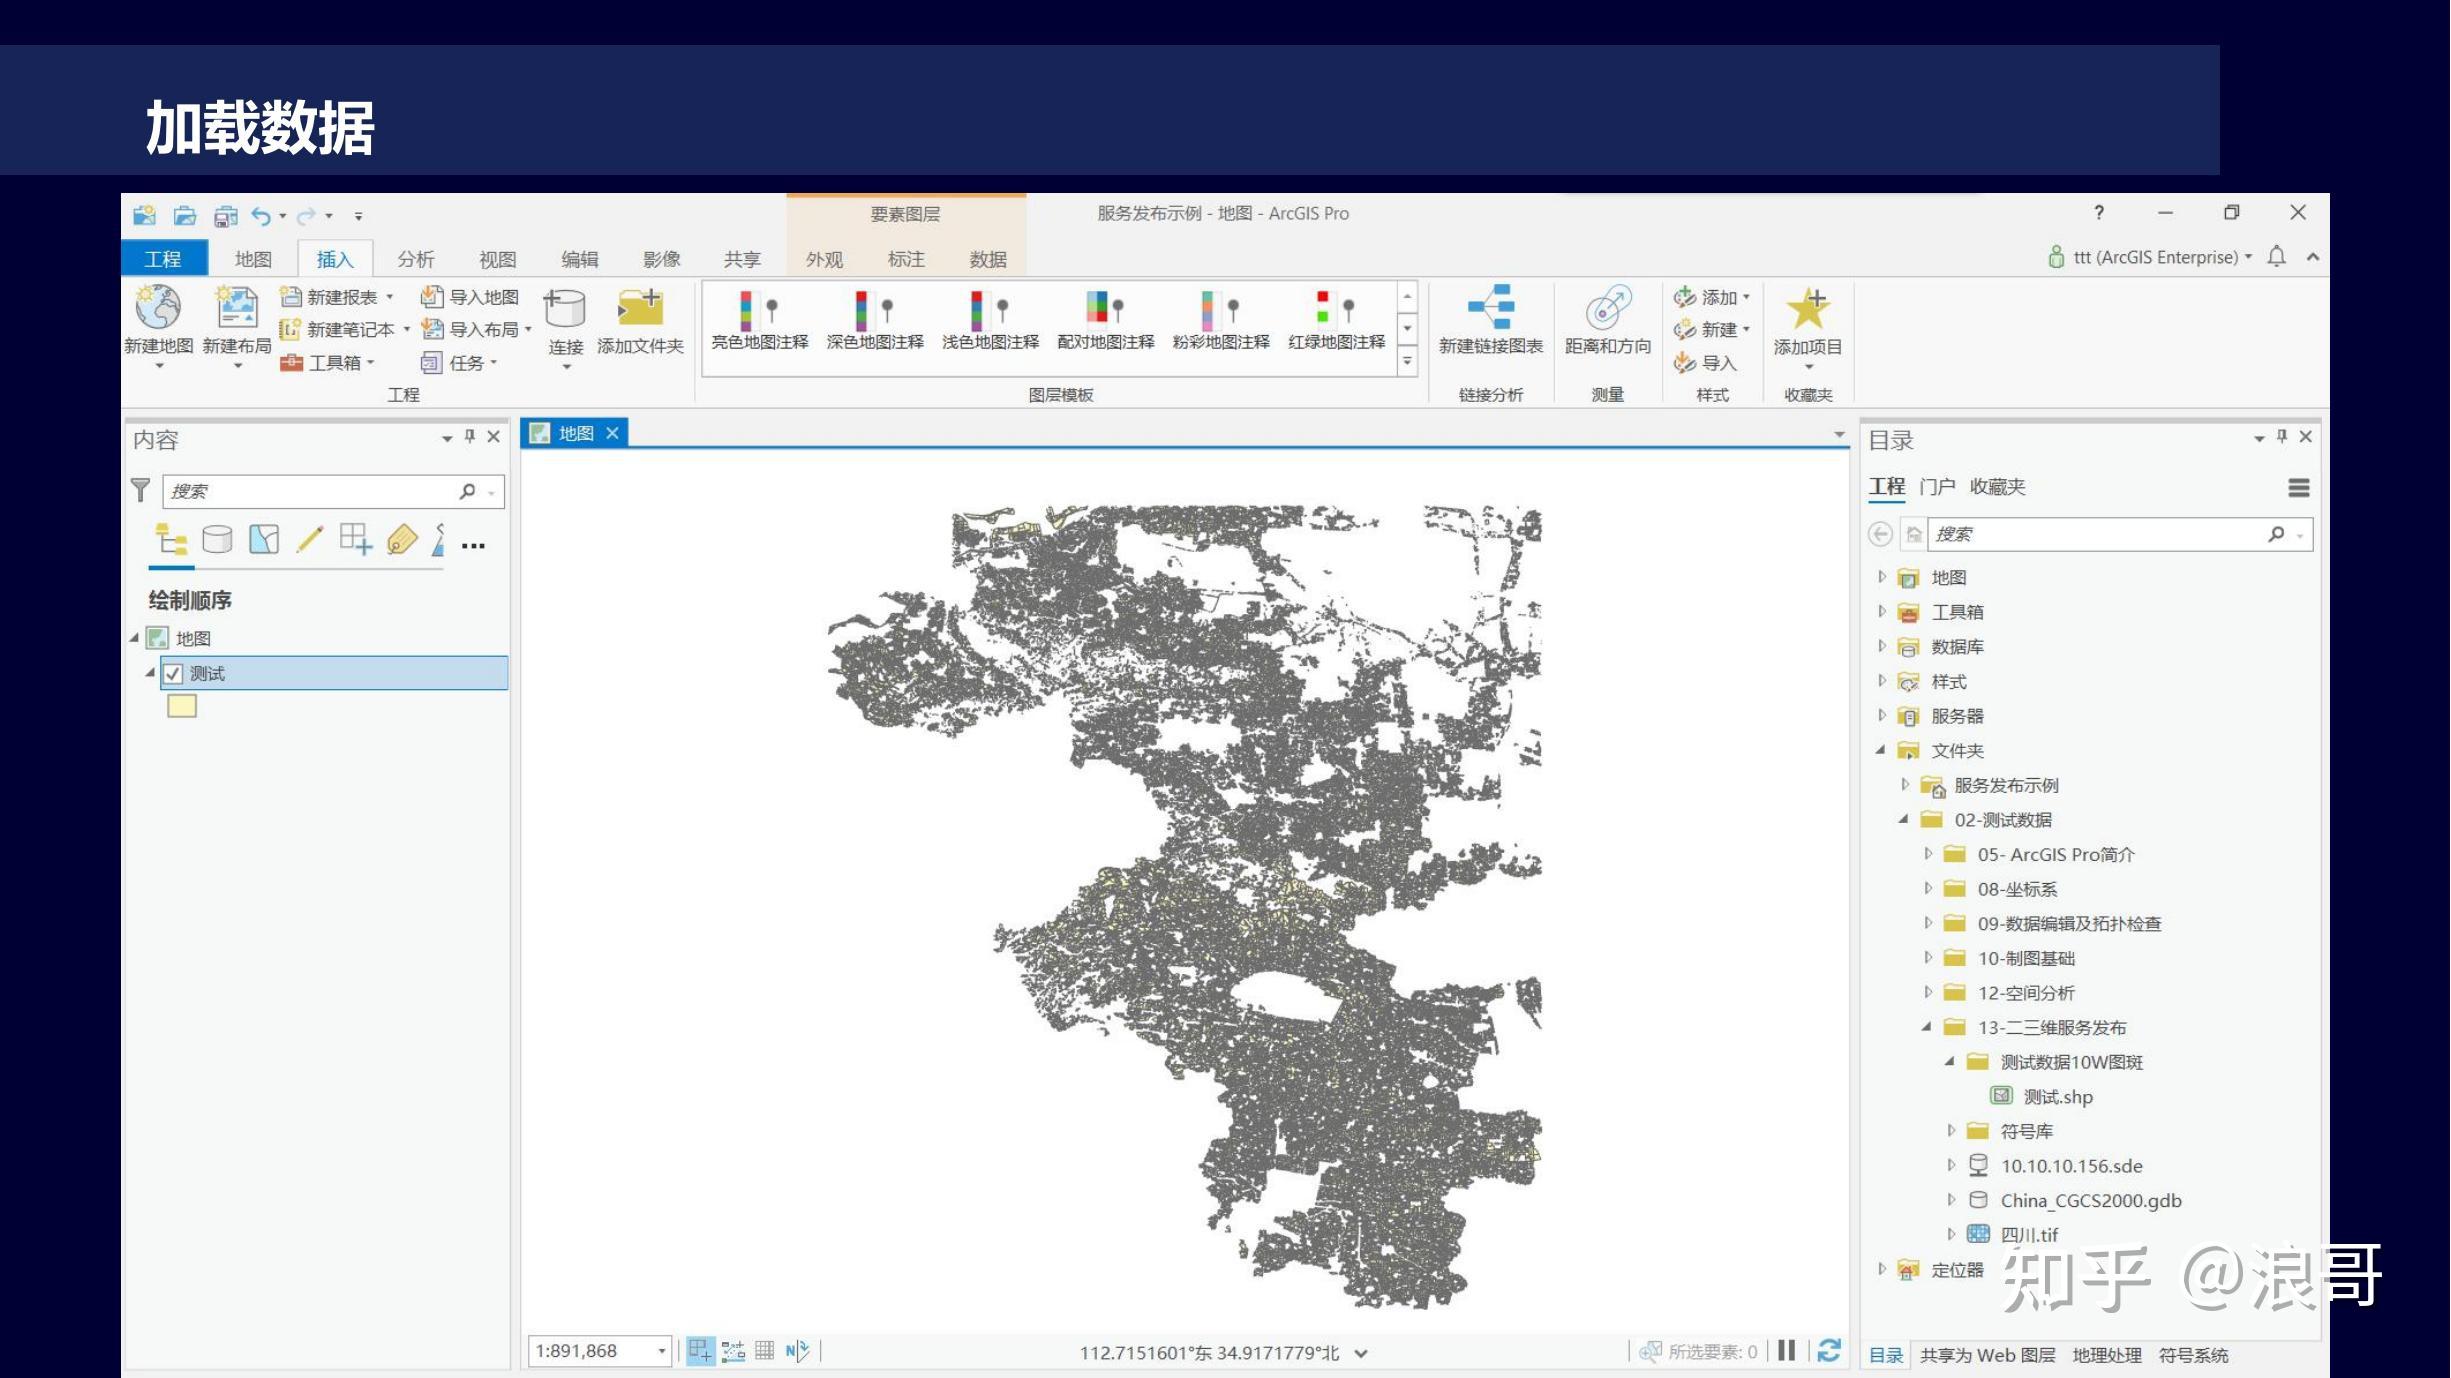Open the 门户 tab in the Catalog pane
Screen dimensions: 2451x1378
coord(1937,486)
